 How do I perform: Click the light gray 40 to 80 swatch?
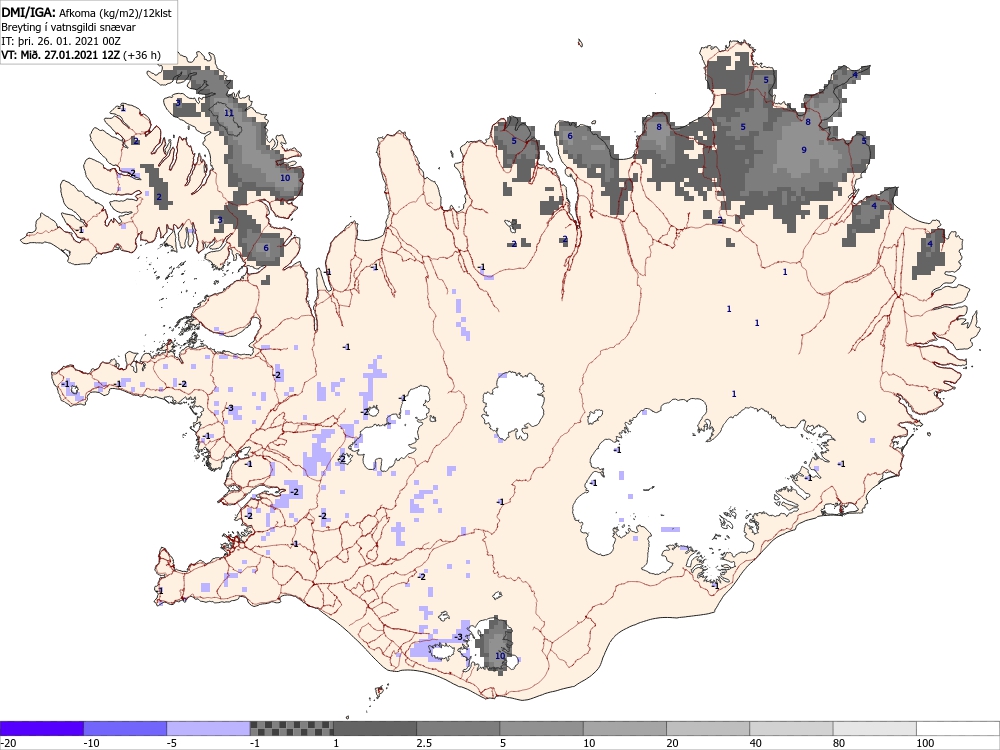791,728
